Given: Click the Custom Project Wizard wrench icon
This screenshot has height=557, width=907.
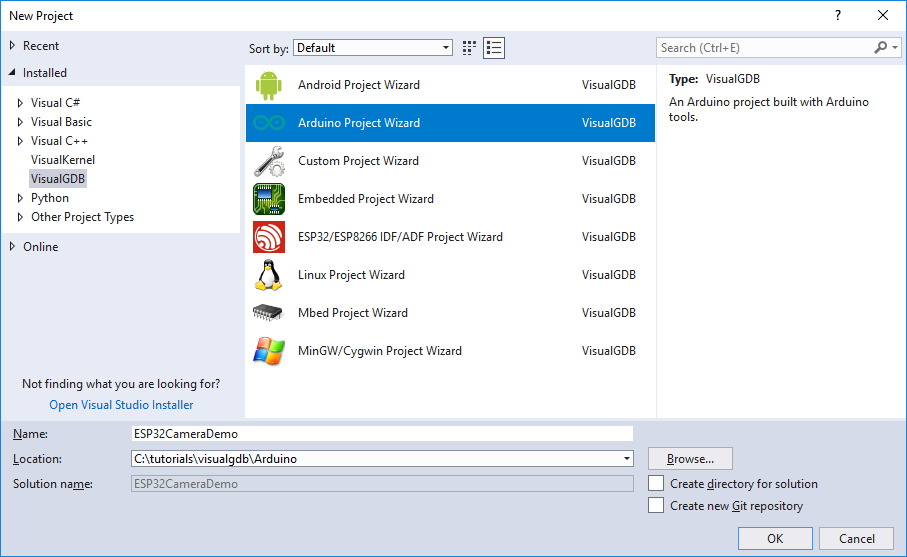Looking at the screenshot, I should pos(268,161).
